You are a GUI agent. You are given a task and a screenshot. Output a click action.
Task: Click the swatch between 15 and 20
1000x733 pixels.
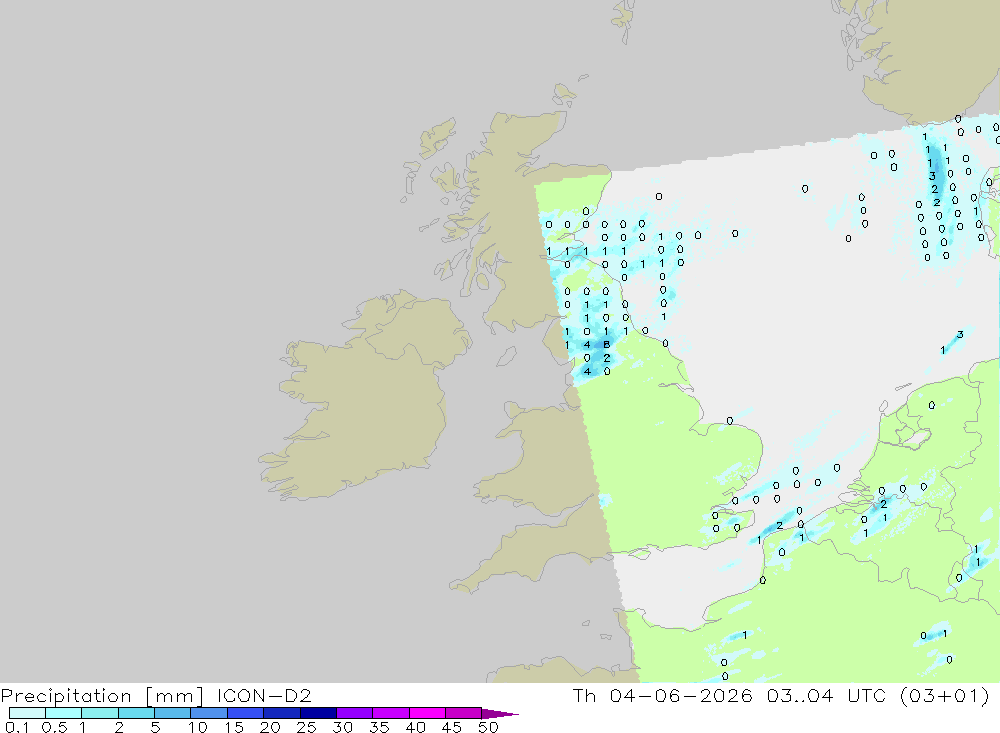click(x=245, y=713)
